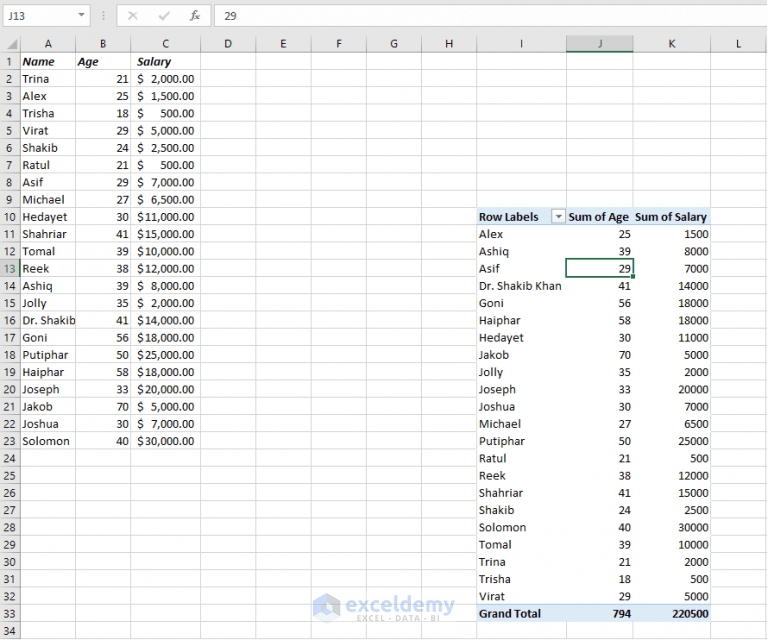The width and height of the screenshot is (768, 640).
Task: Select the cell containing Virat in column A
Action: click(x=48, y=131)
